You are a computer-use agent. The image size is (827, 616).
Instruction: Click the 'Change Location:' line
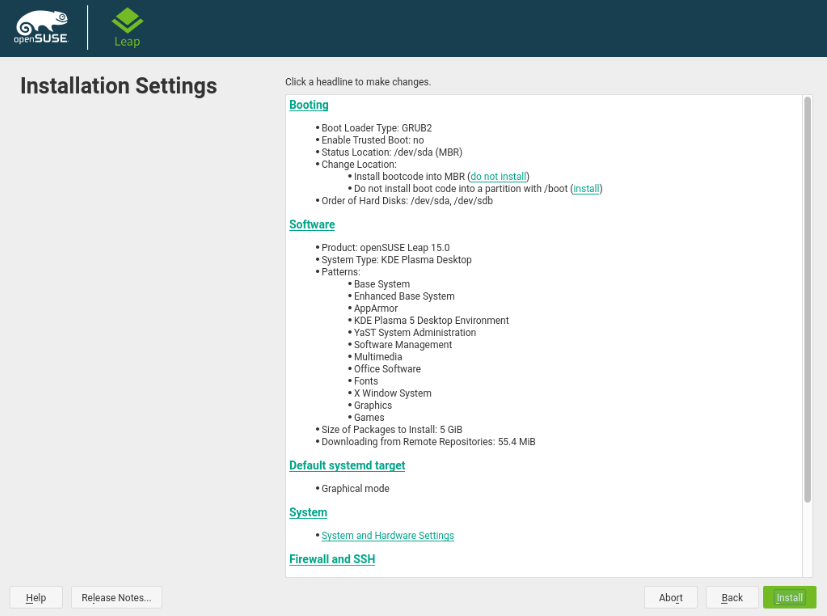tap(359, 164)
